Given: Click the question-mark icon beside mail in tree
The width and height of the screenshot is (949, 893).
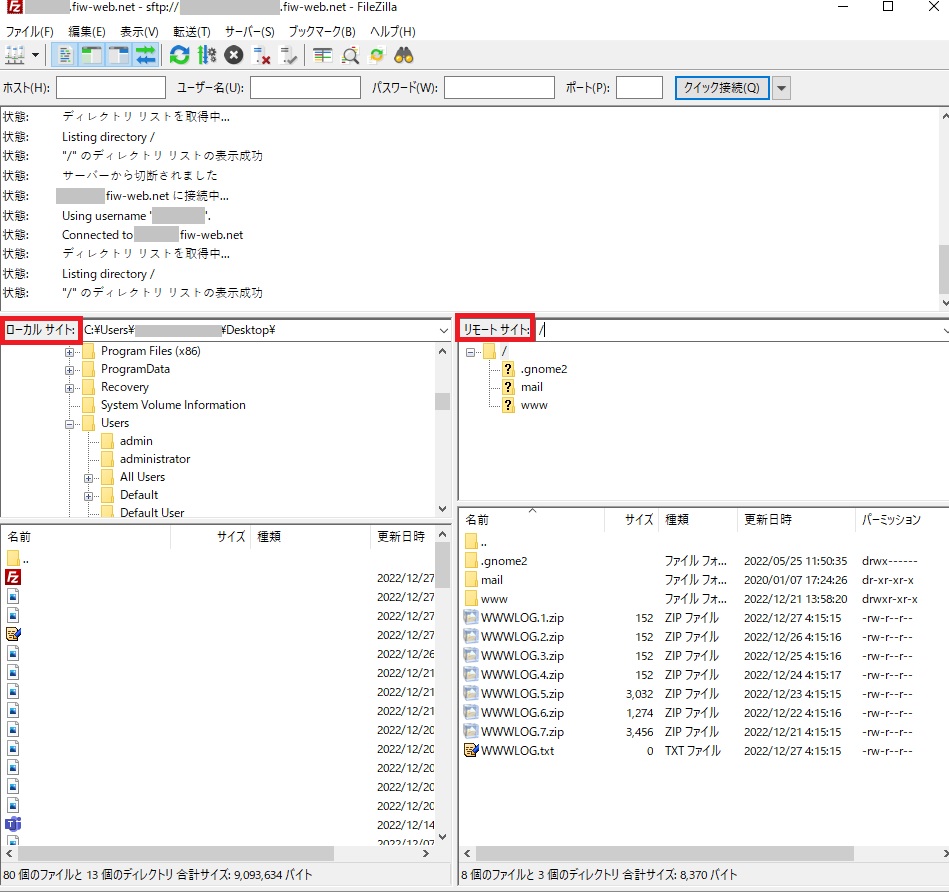Looking at the screenshot, I should pos(508,387).
